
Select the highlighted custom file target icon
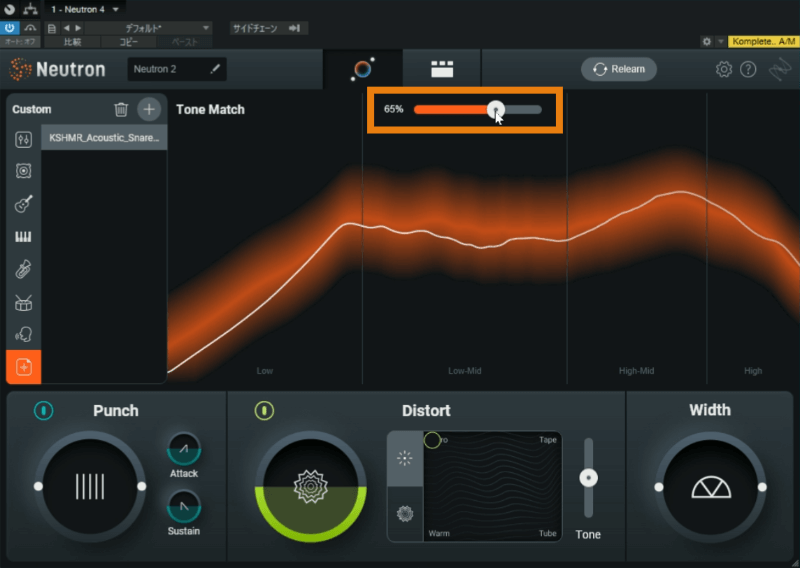click(23, 367)
